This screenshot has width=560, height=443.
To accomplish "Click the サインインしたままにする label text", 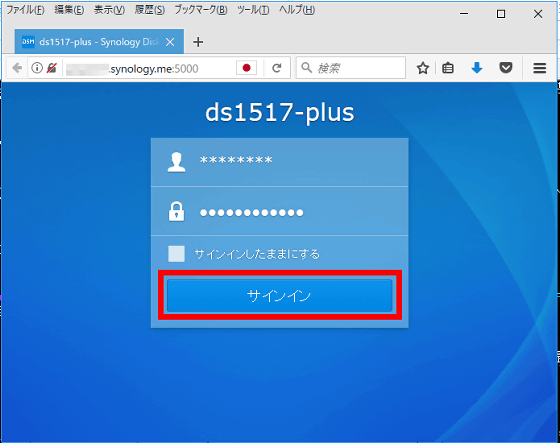I will [257, 254].
